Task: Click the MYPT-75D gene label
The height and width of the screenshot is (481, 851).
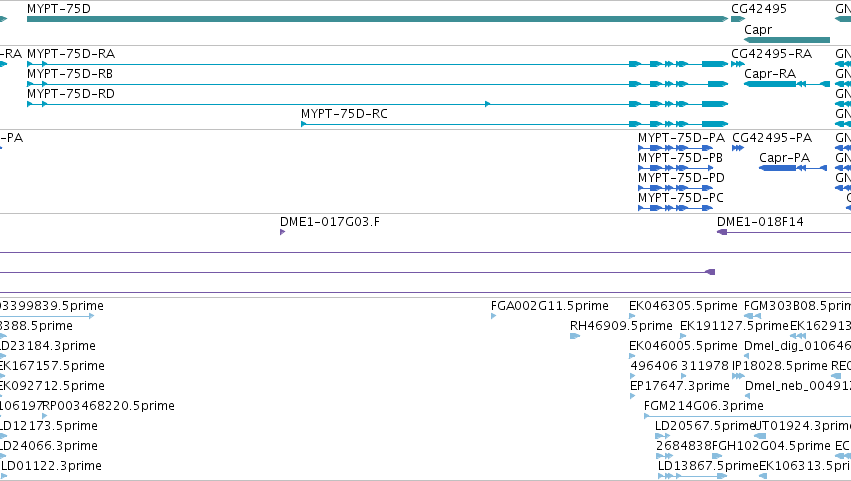Action: point(59,9)
